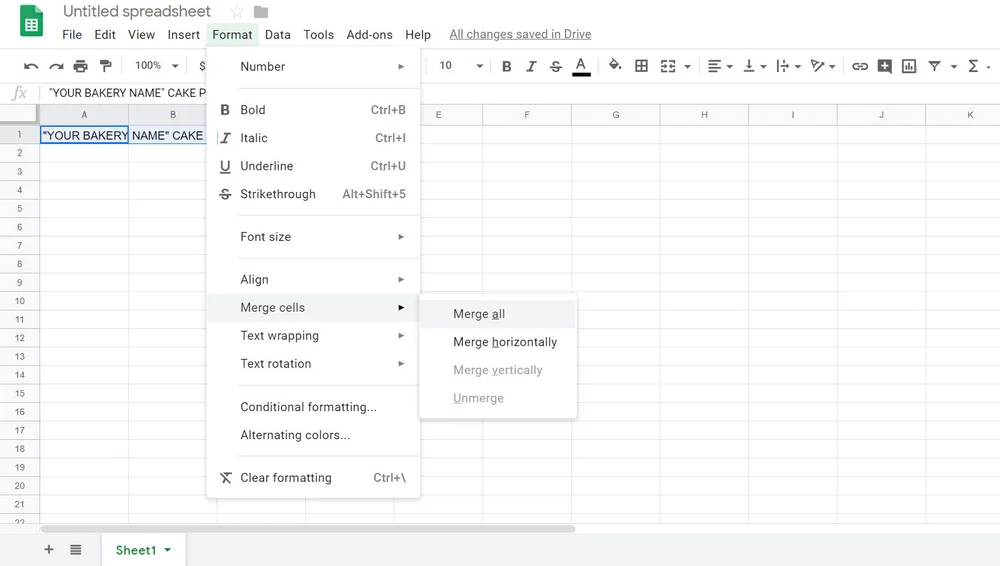Screen dimensions: 1000x566
Task: Close the open Format menu
Action: click(x=232, y=34)
